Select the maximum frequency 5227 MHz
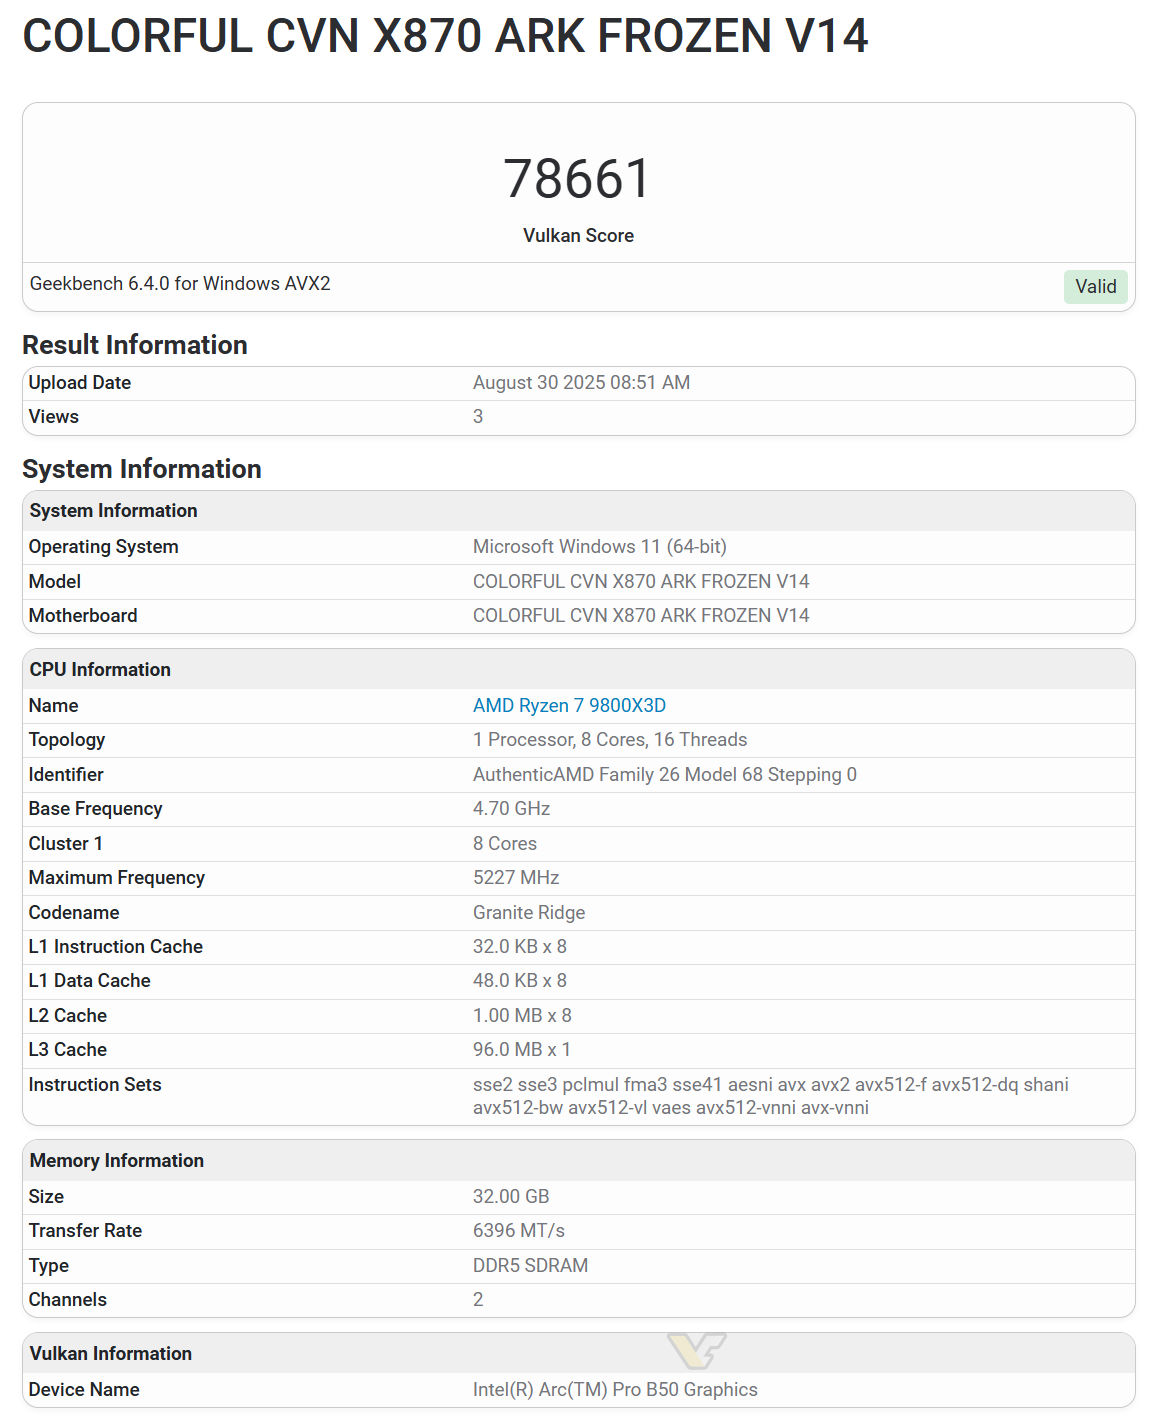This screenshot has height=1421, width=1150. pyautogui.click(x=516, y=878)
